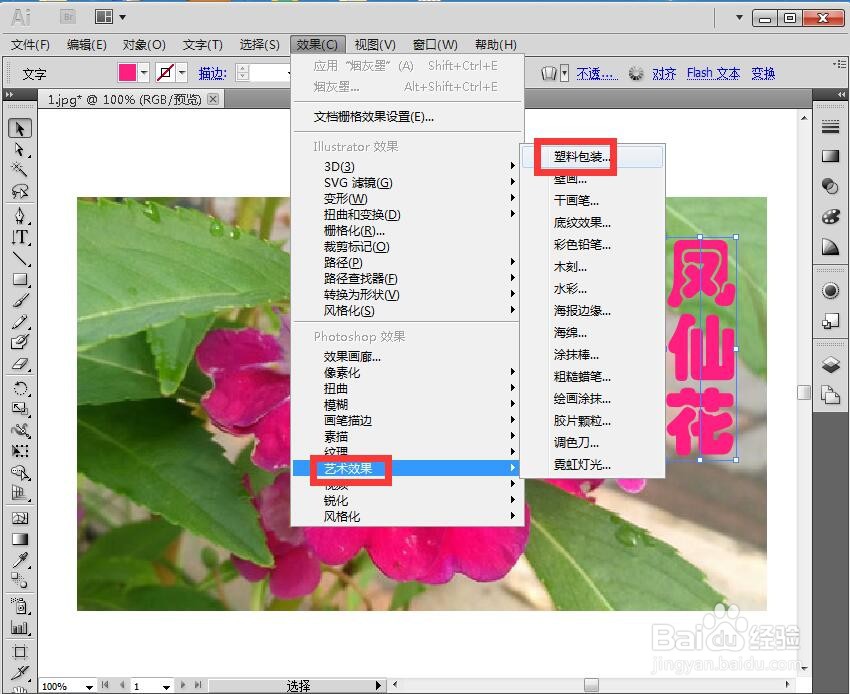The image size is (850, 694).
Task: Click the pink fill color swatch
Action: [127, 72]
